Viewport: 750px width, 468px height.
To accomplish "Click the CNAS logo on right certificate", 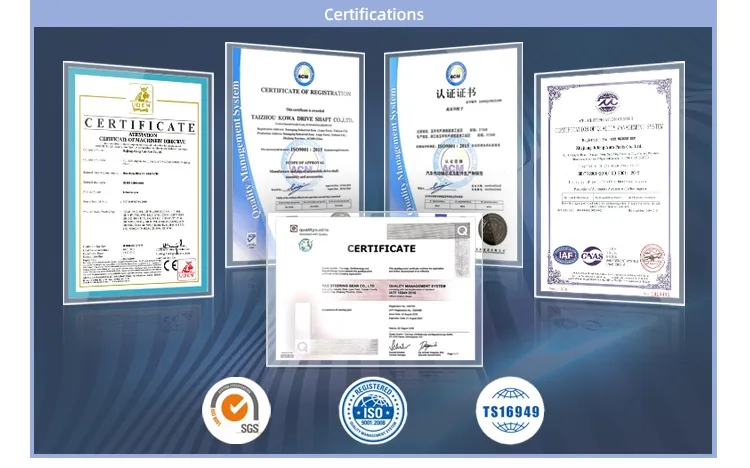I will [x=591, y=258].
